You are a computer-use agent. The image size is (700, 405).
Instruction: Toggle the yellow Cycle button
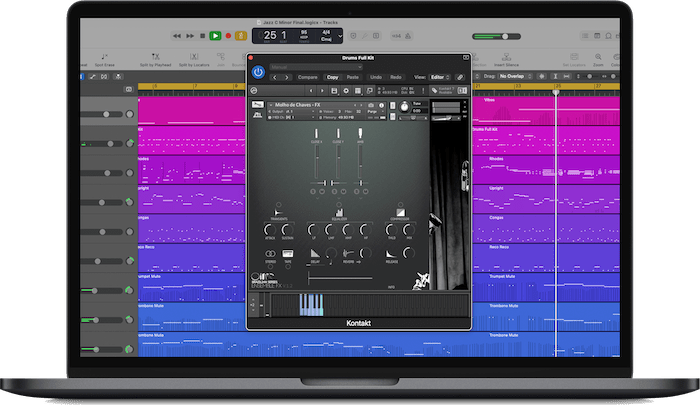(x=241, y=36)
